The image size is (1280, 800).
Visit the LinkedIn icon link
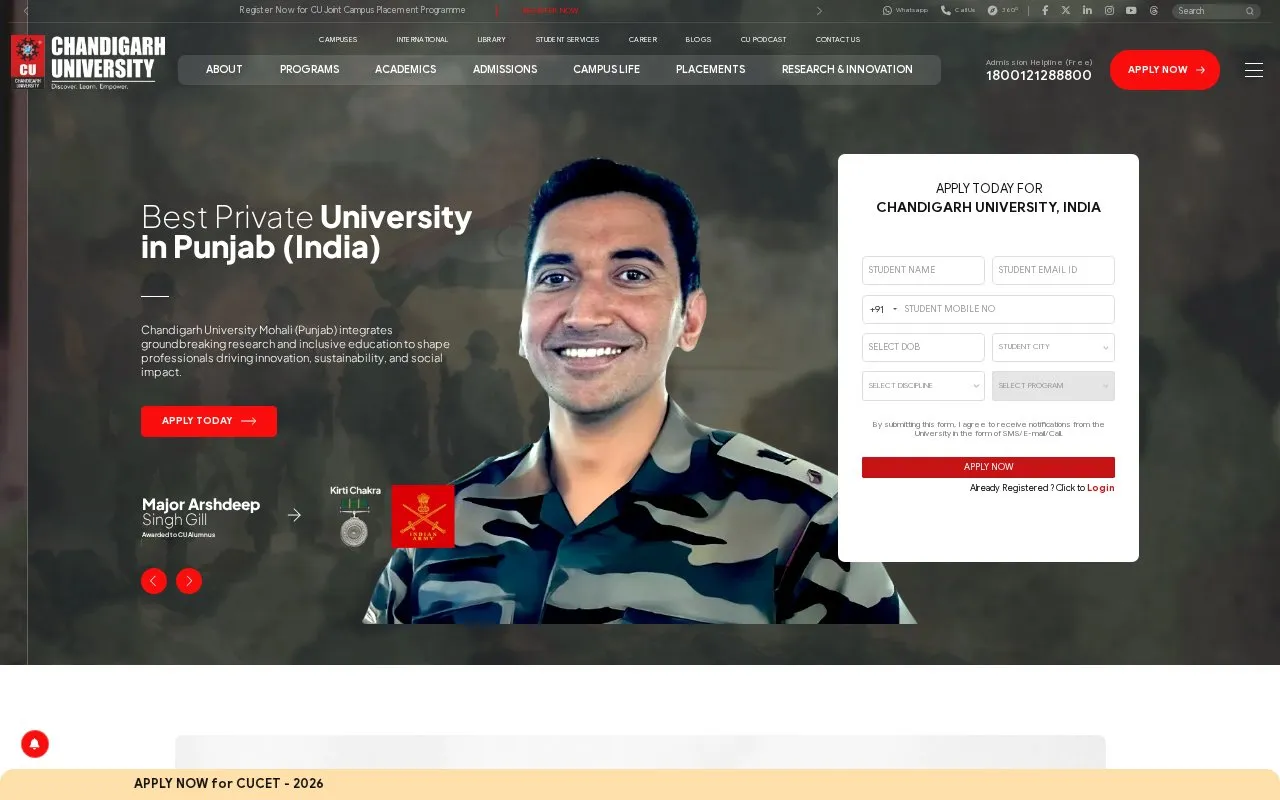[1087, 10]
